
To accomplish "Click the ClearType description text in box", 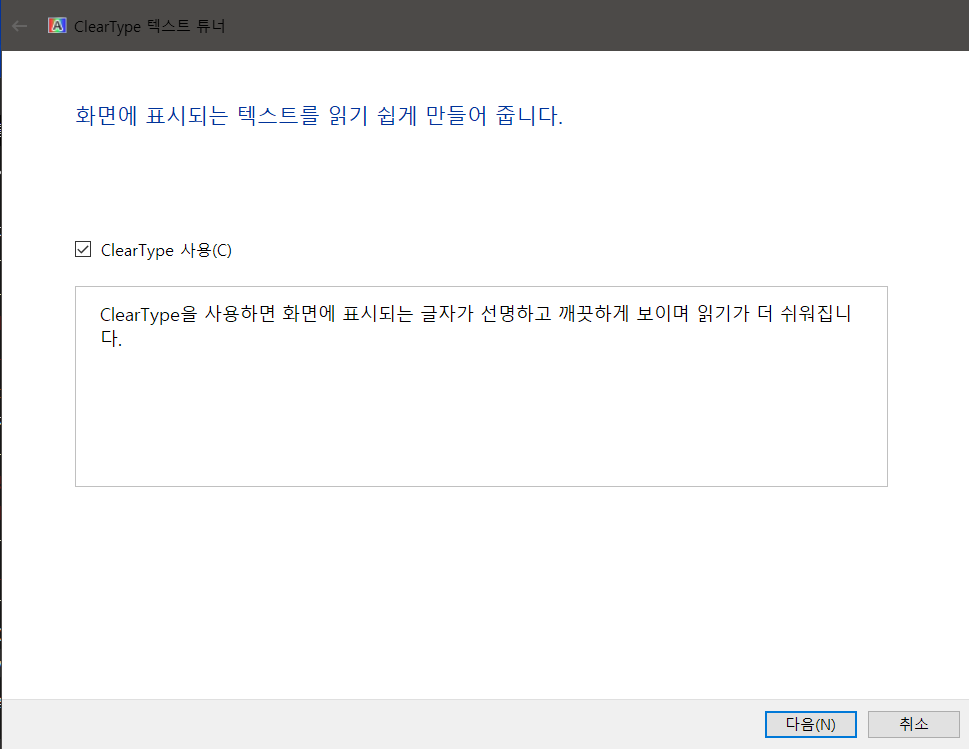I will click(476, 326).
